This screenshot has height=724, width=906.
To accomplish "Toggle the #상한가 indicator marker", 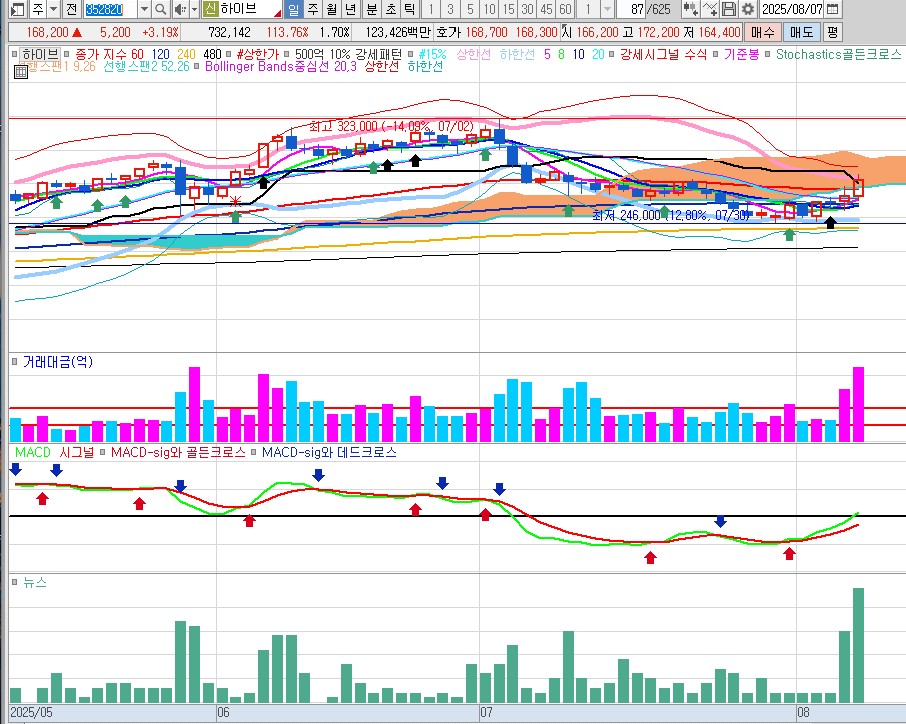I will (x=229, y=54).
